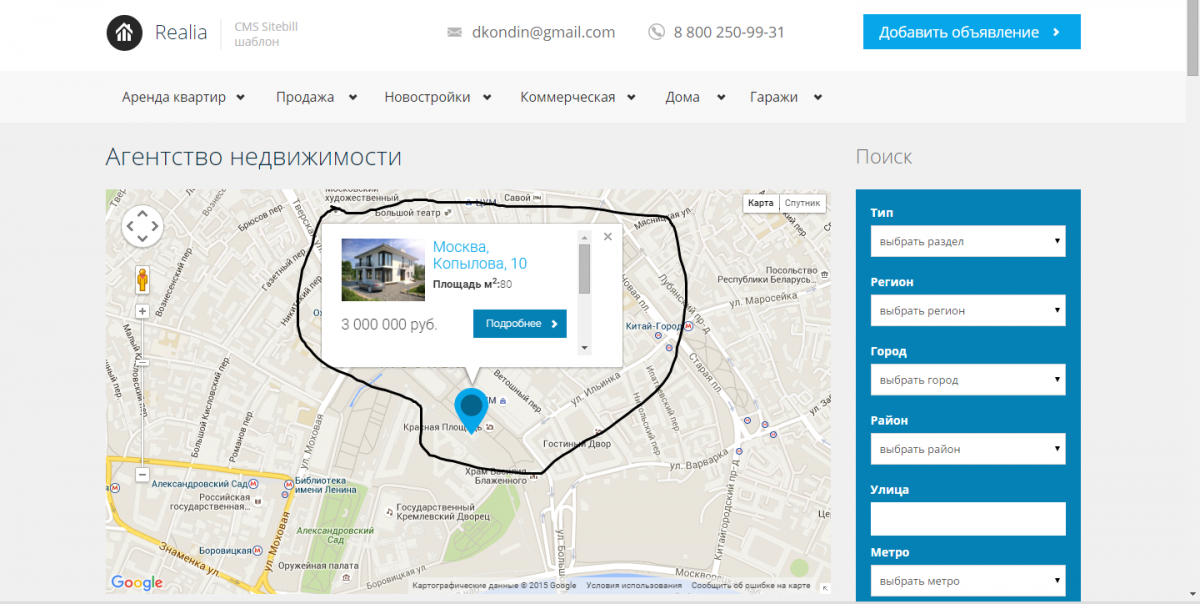
Task: Open the Дома menu
Action: (x=696, y=97)
